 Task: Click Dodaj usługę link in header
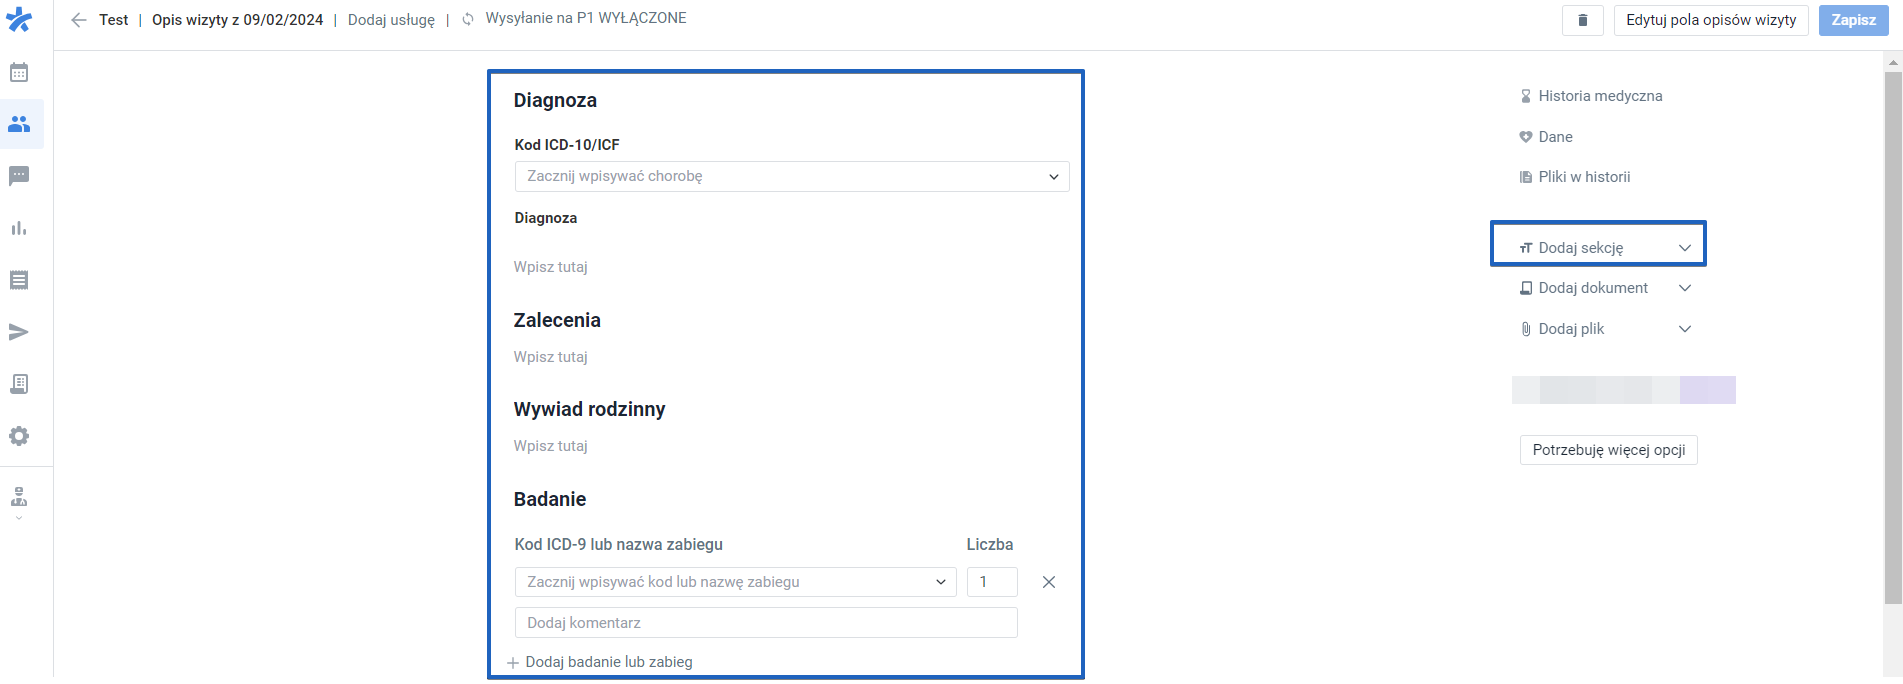391,20
